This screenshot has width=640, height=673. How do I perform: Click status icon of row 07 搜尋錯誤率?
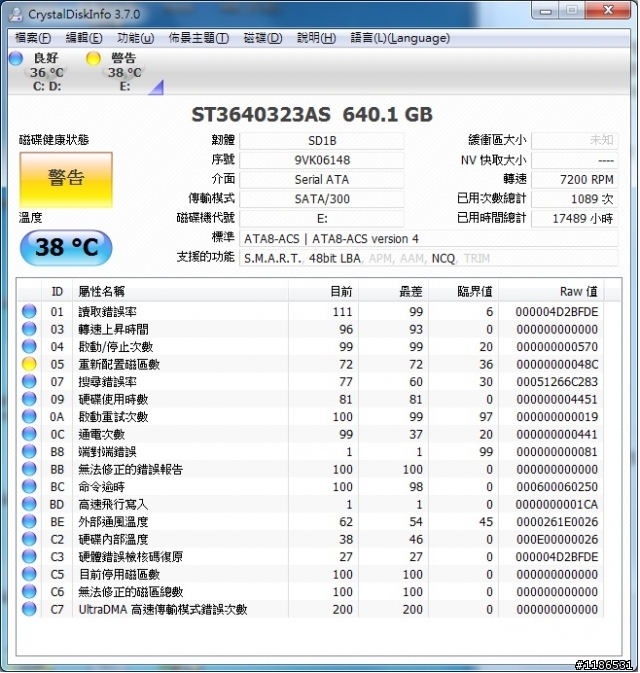pos(29,381)
